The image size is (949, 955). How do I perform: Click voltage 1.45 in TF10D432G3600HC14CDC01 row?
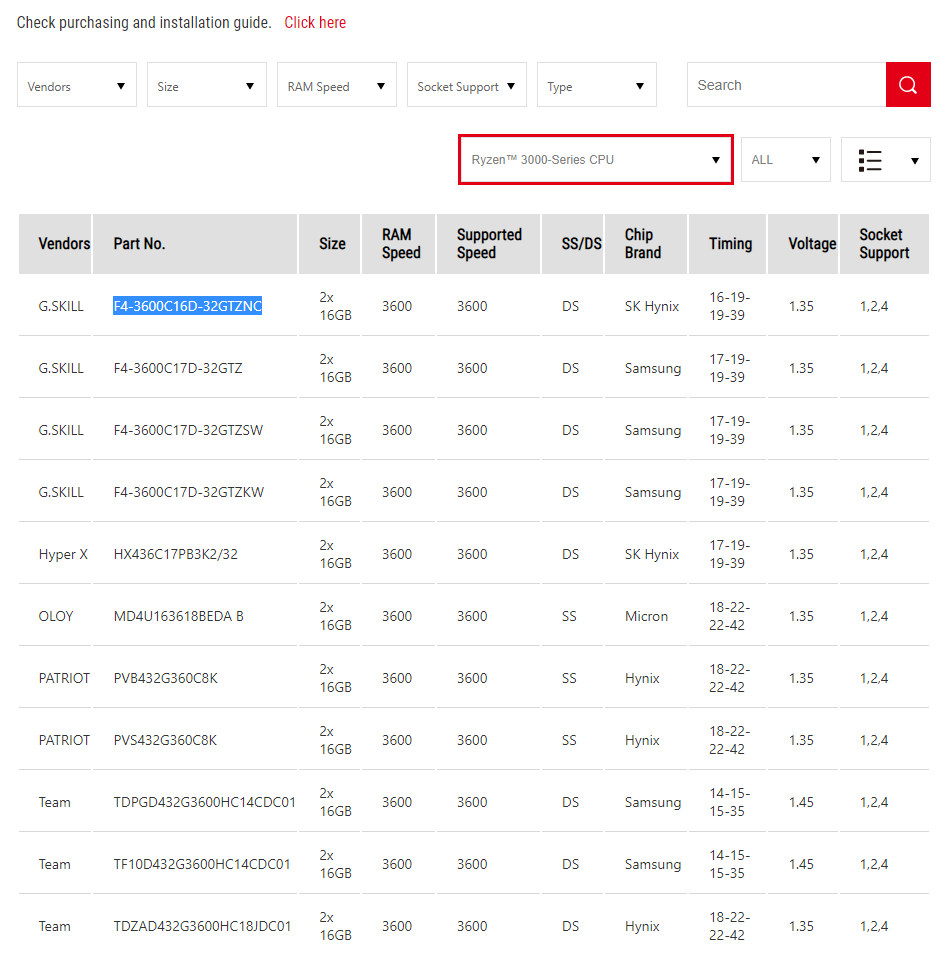[x=801, y=864]
